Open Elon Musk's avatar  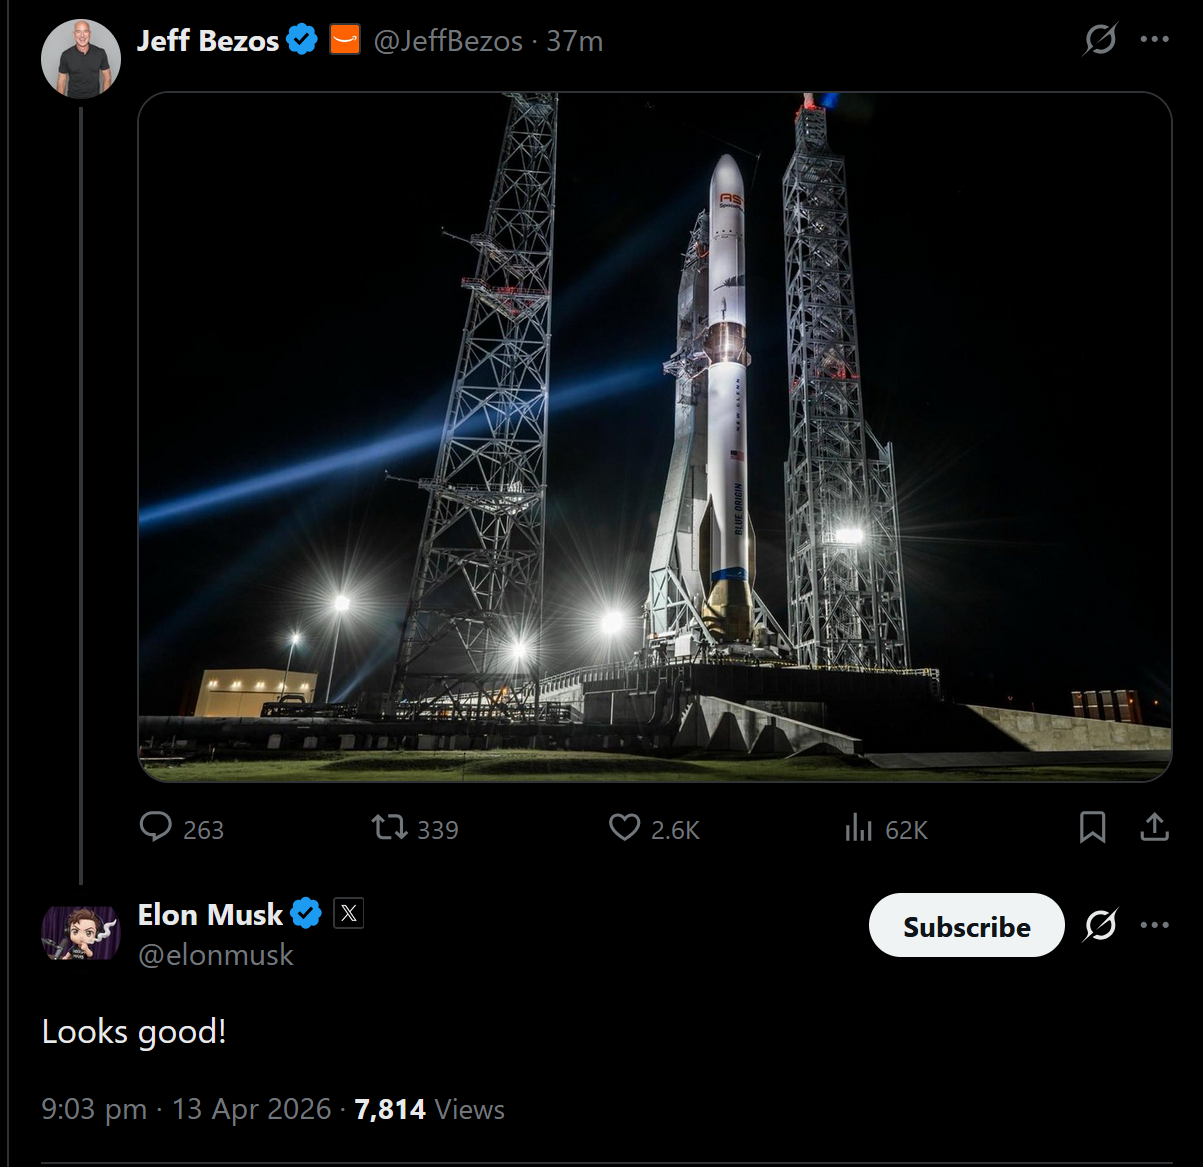click(80, 933)
